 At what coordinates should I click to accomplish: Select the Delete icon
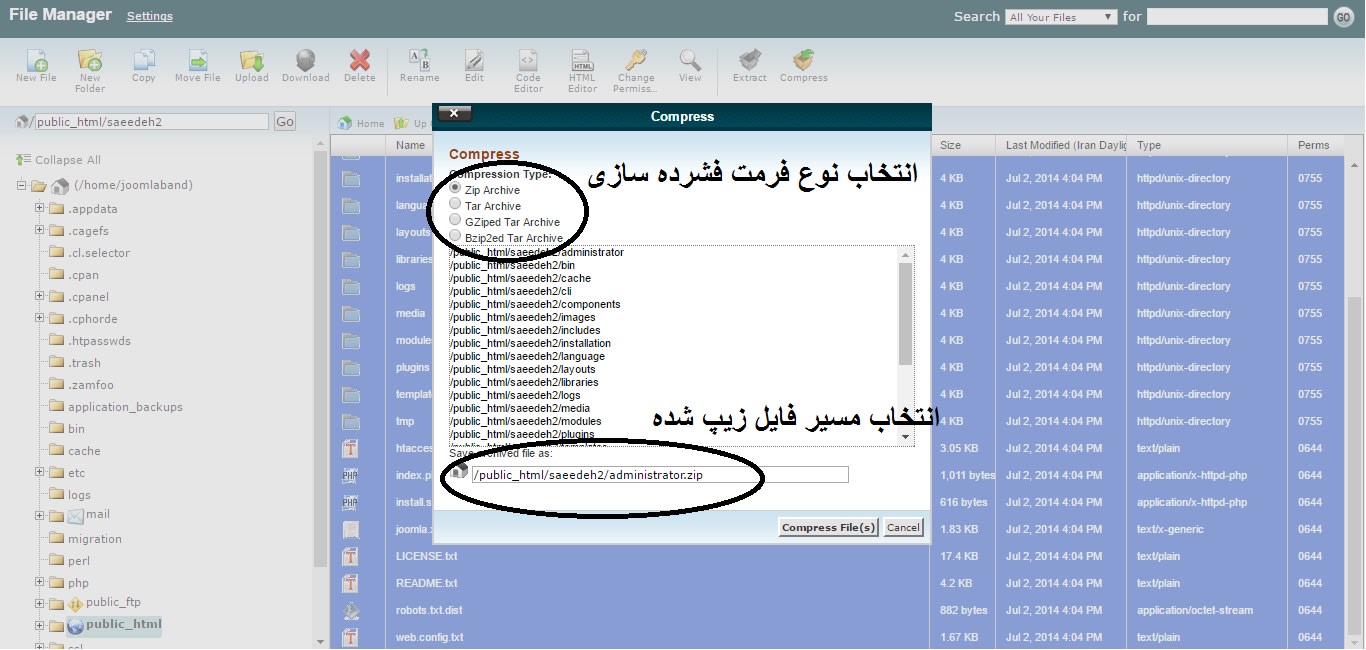click(359, 62)
